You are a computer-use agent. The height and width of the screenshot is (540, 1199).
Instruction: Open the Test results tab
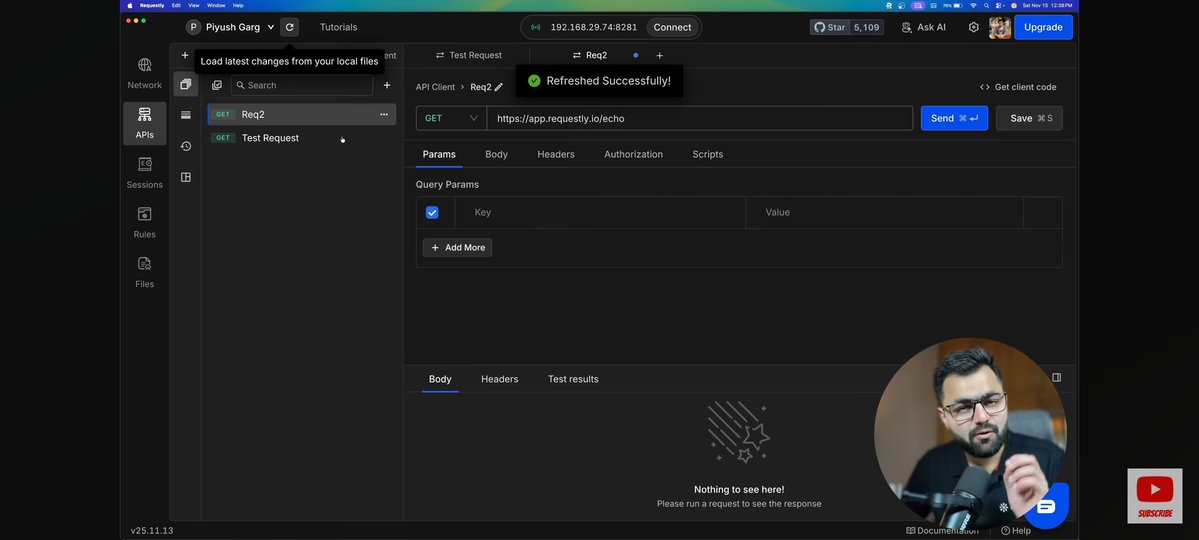573,379
